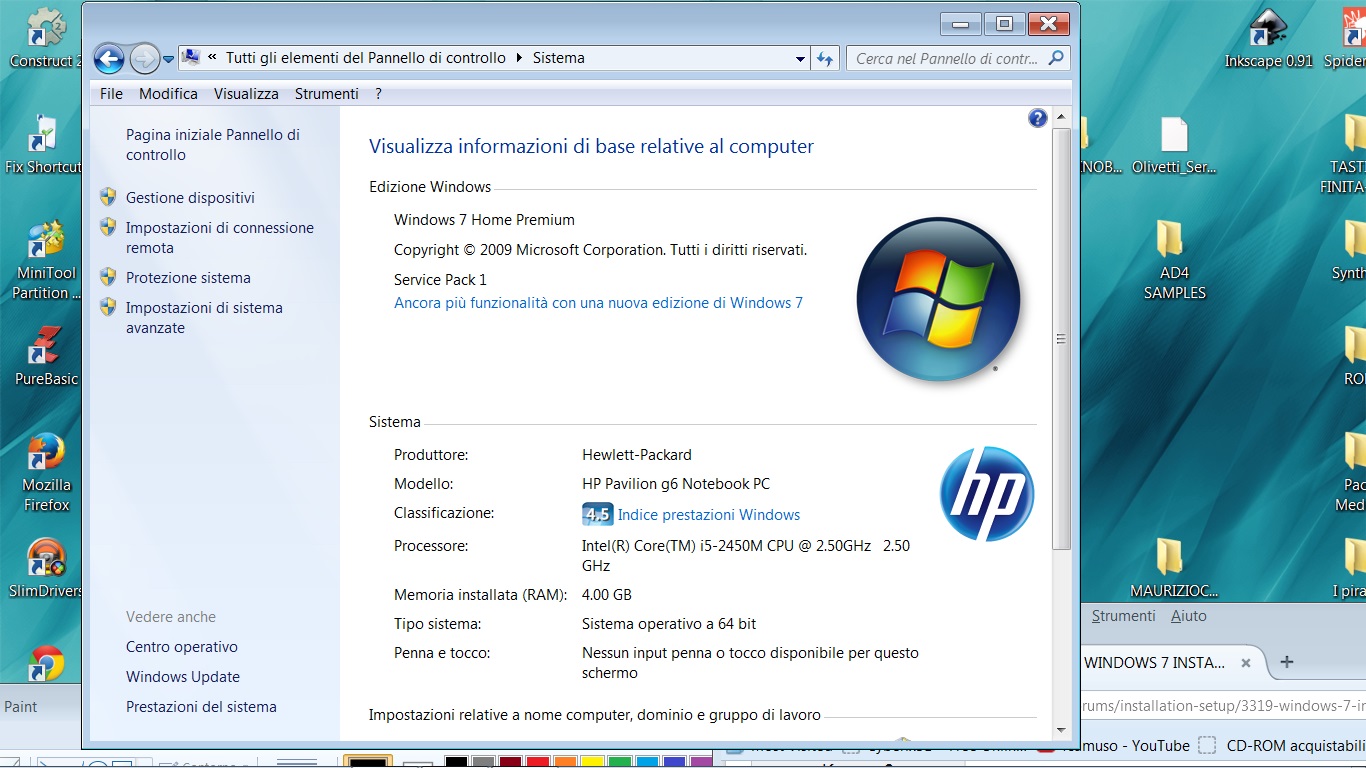
Task: Click the scrollbar down arrow
Action: pyautogui.click(x=1061, y=731)
